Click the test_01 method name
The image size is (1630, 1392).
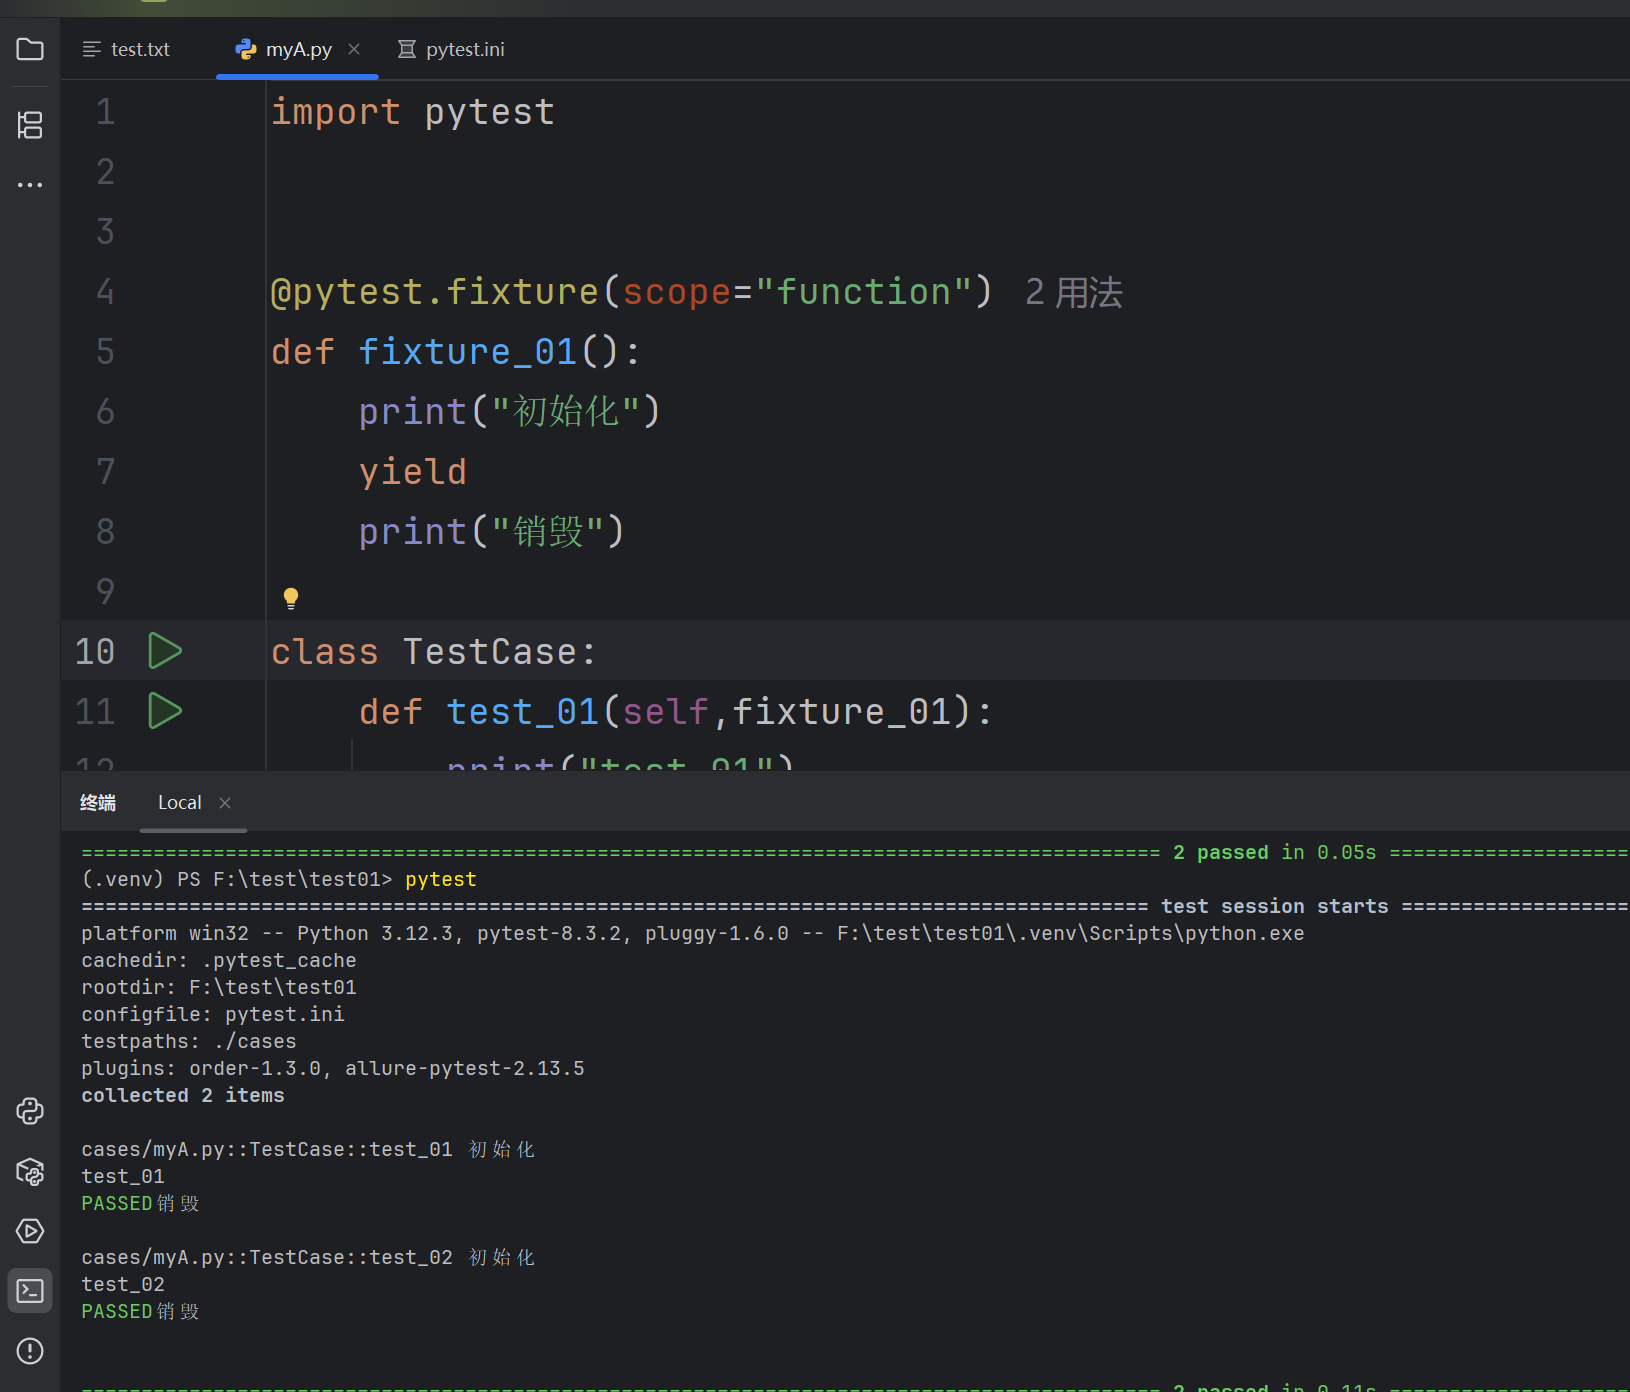point(523,712)
